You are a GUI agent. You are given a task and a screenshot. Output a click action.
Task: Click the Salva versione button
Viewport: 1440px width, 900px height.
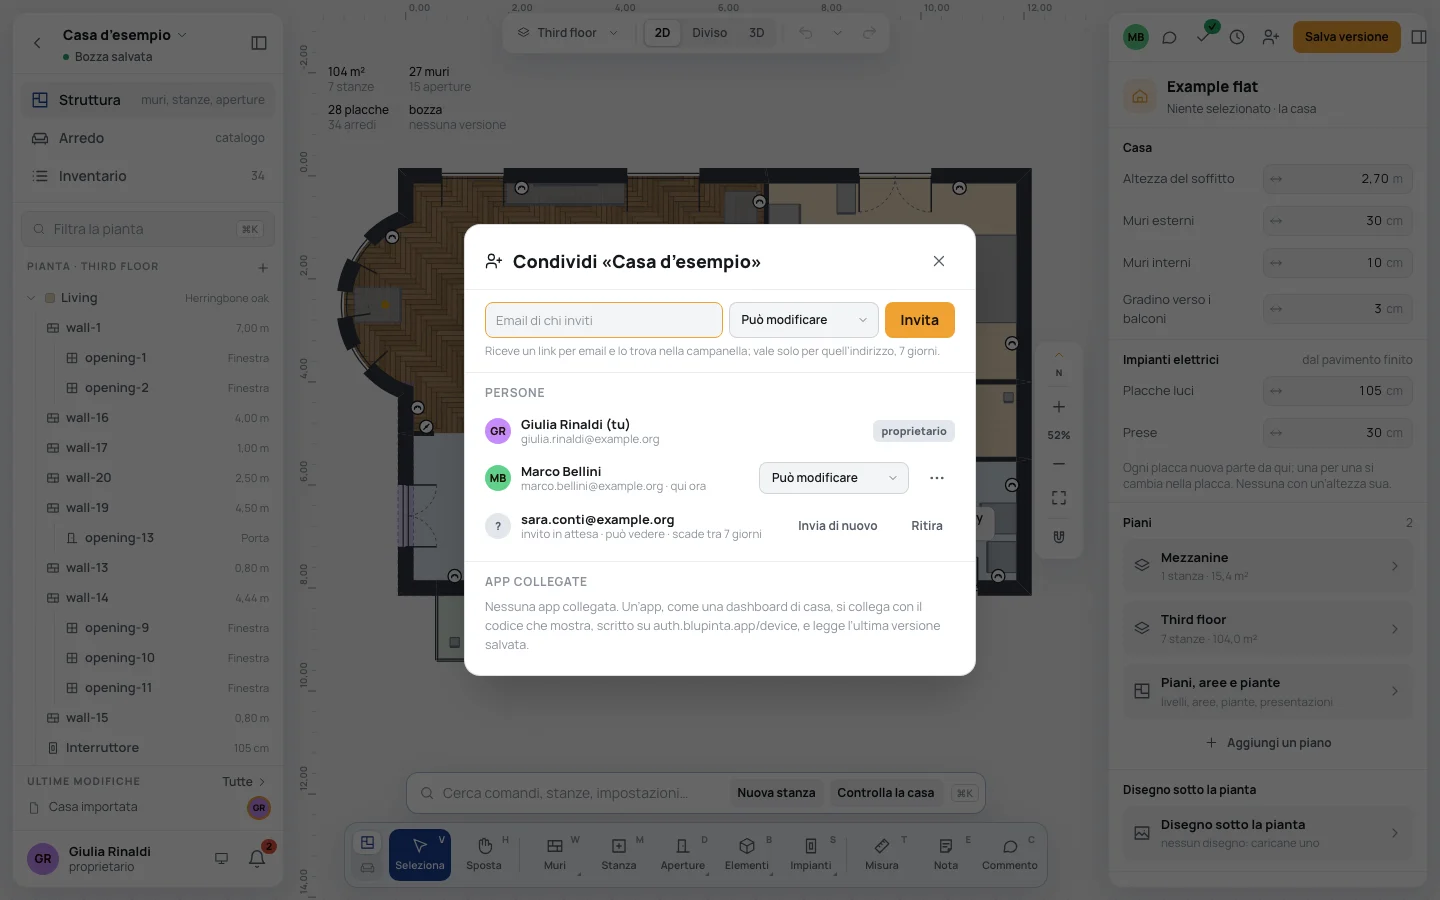tap(1346, 37)
